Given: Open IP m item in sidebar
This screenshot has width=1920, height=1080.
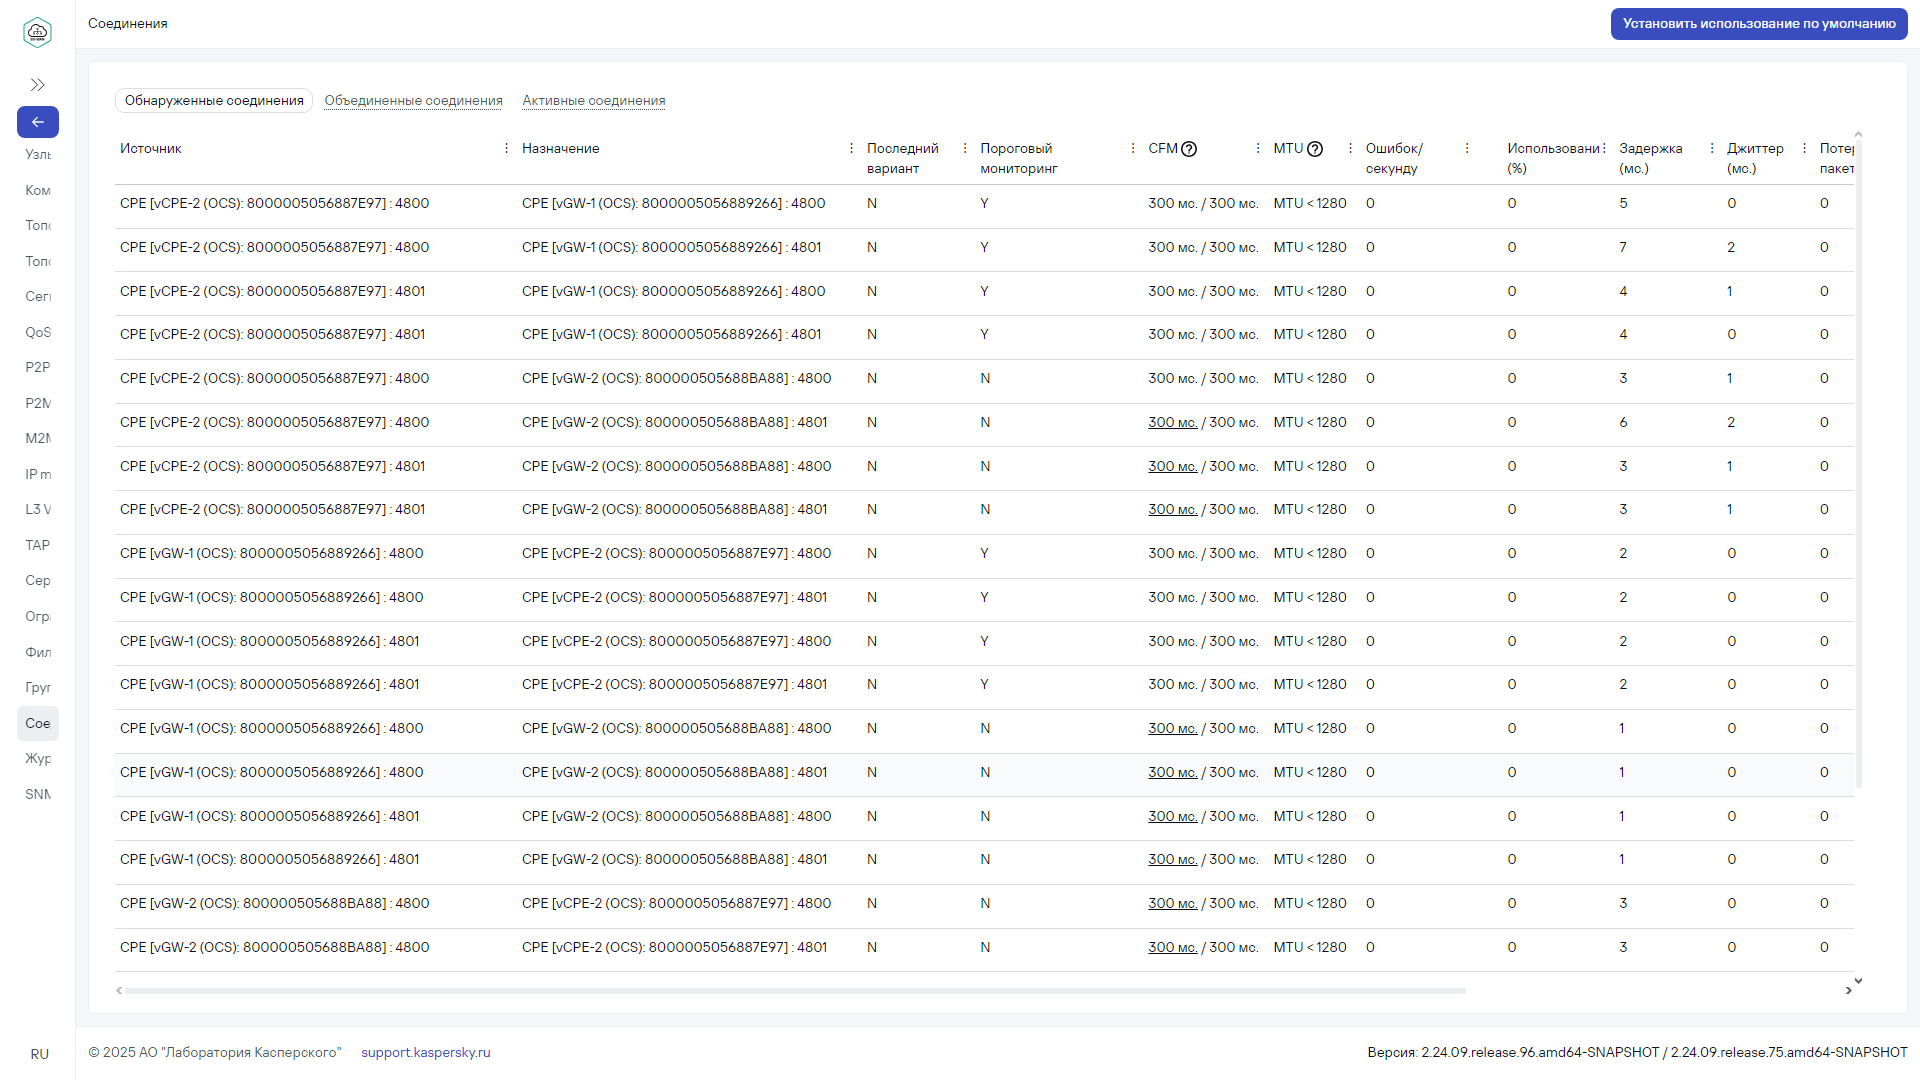Looking at the screenshot, I should point(38,474).
